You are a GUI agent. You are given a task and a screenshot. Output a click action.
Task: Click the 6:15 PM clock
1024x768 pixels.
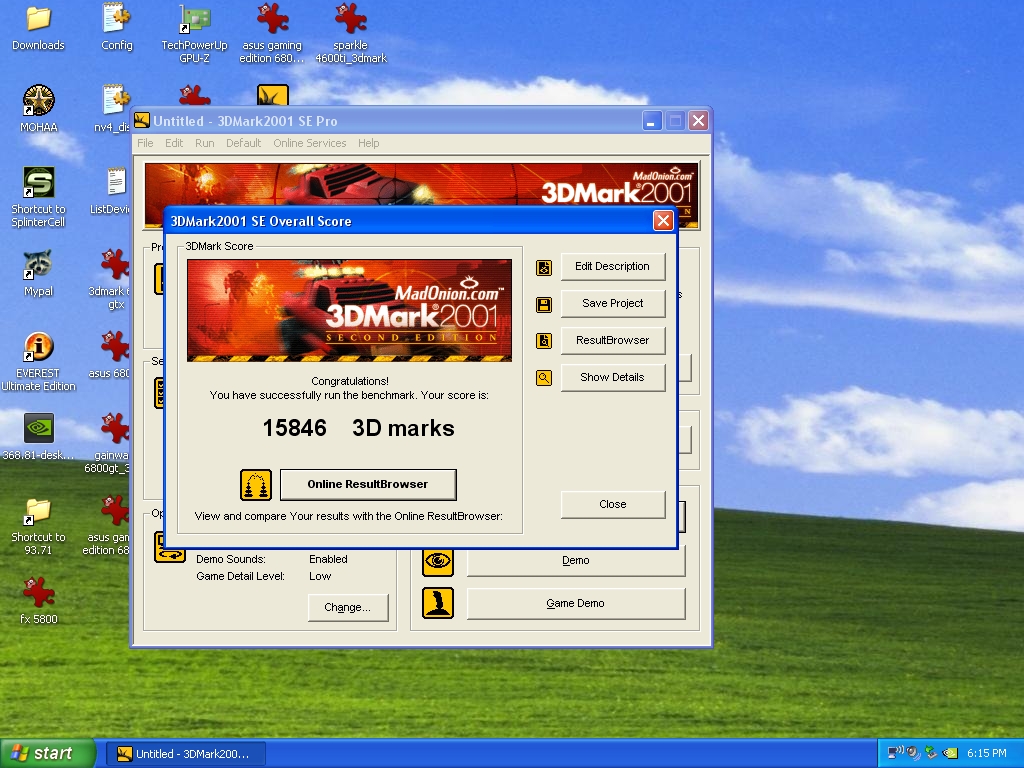[986, 753]
